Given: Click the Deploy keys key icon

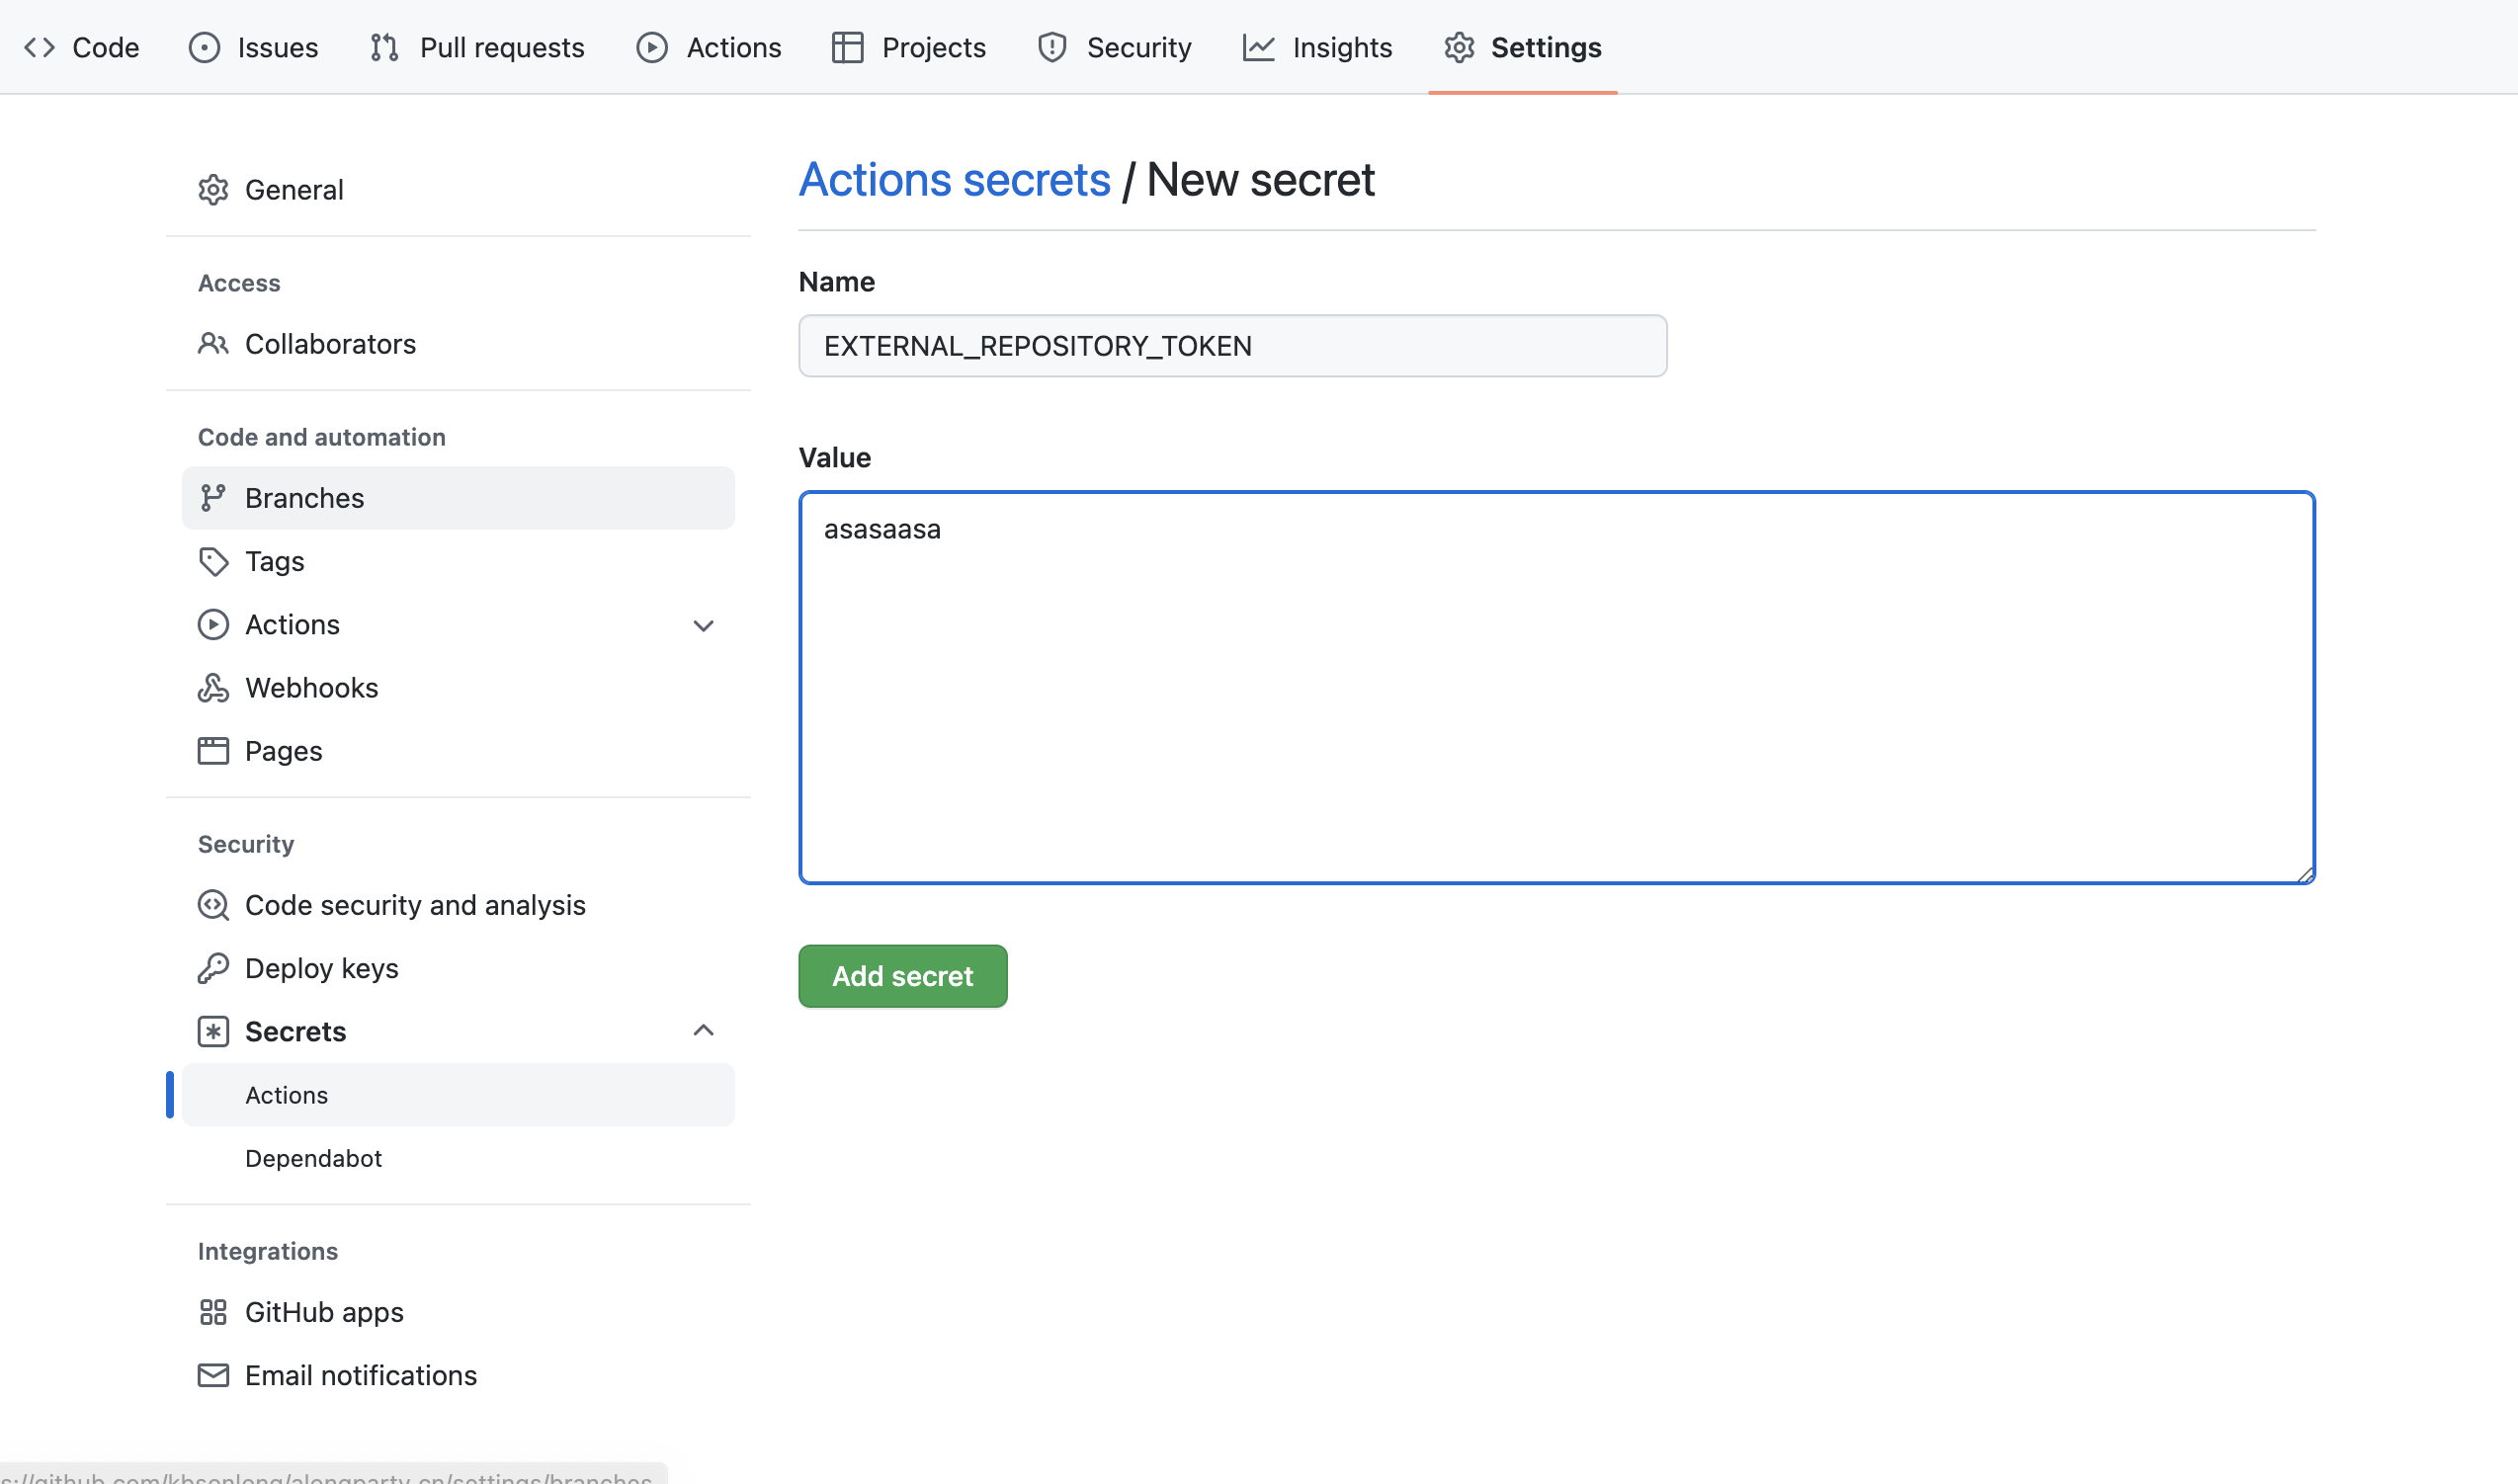Looking at the screenshot, I should [213, 968].
